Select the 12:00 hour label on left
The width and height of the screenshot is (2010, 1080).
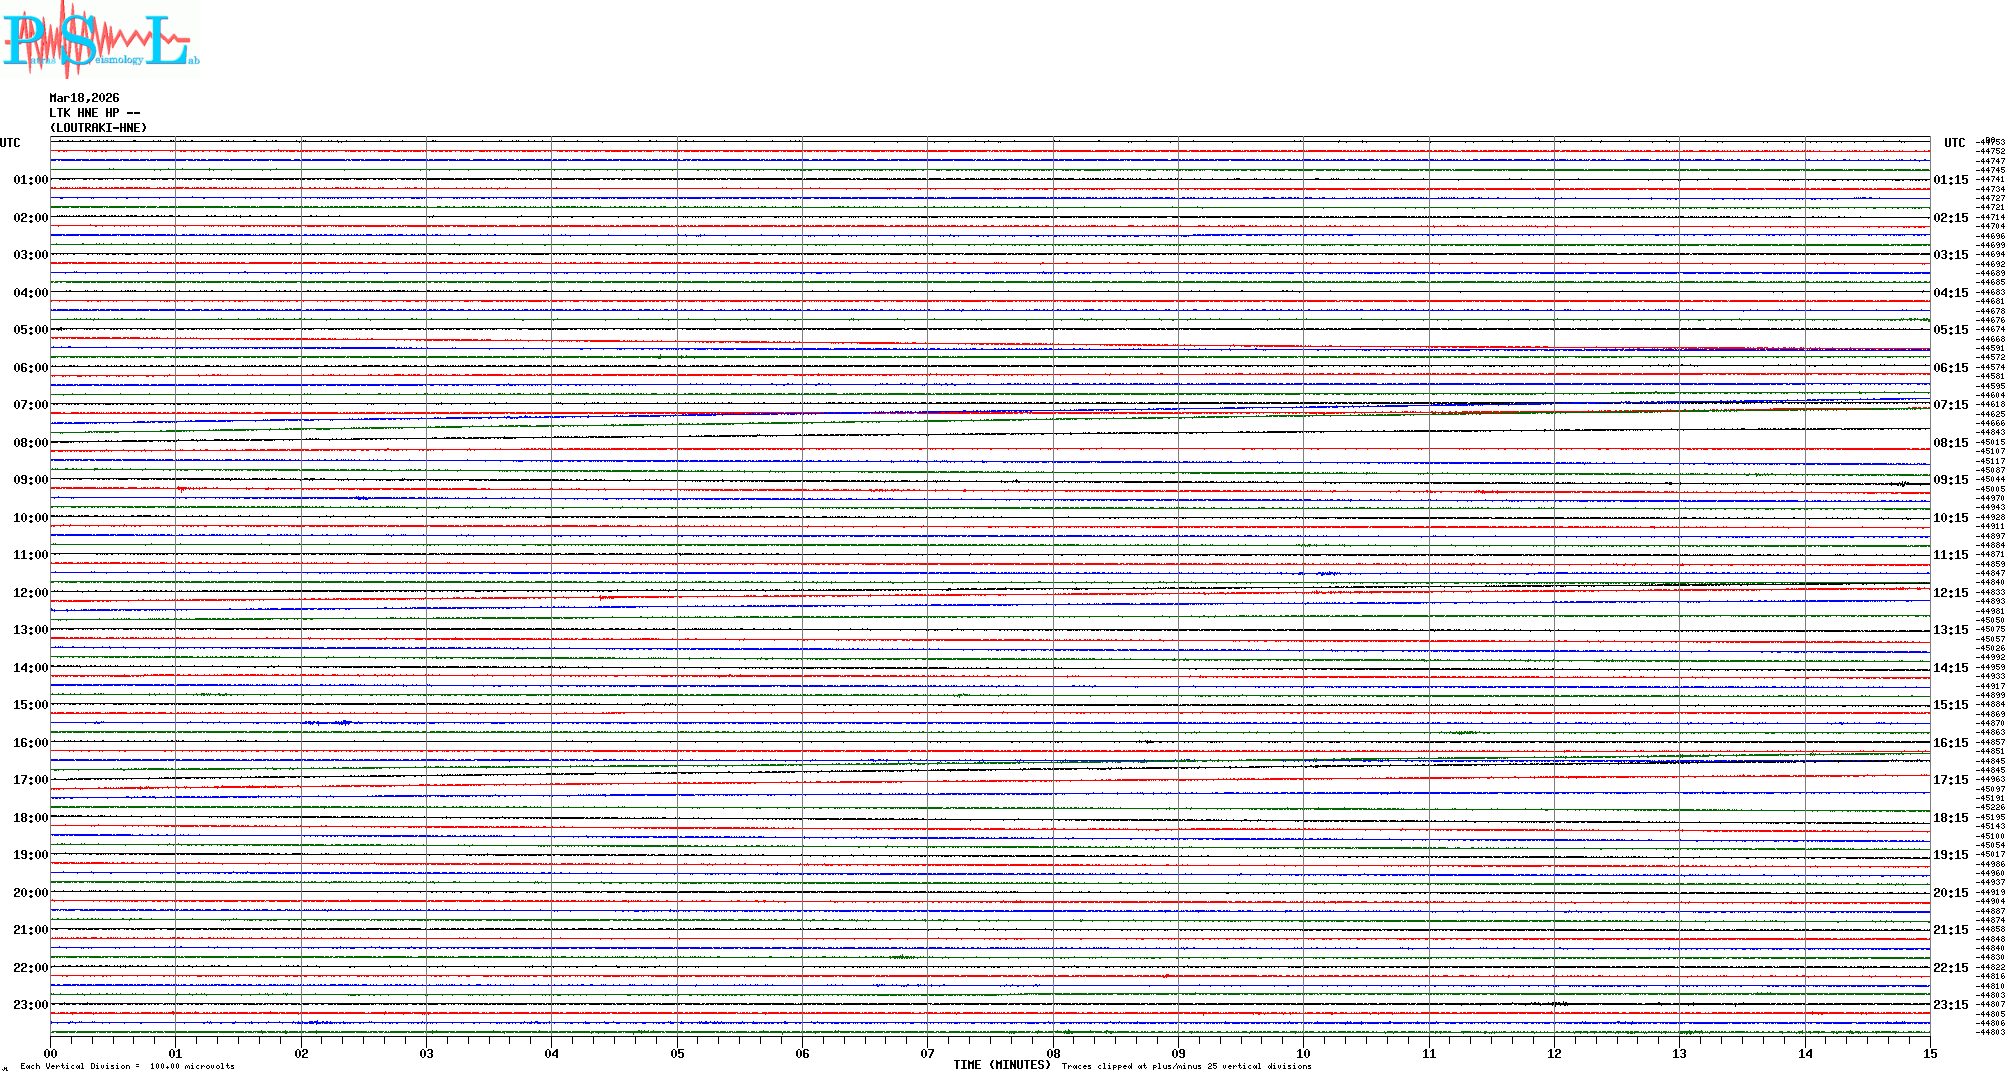pyautogui.click(x=30, y=593)
